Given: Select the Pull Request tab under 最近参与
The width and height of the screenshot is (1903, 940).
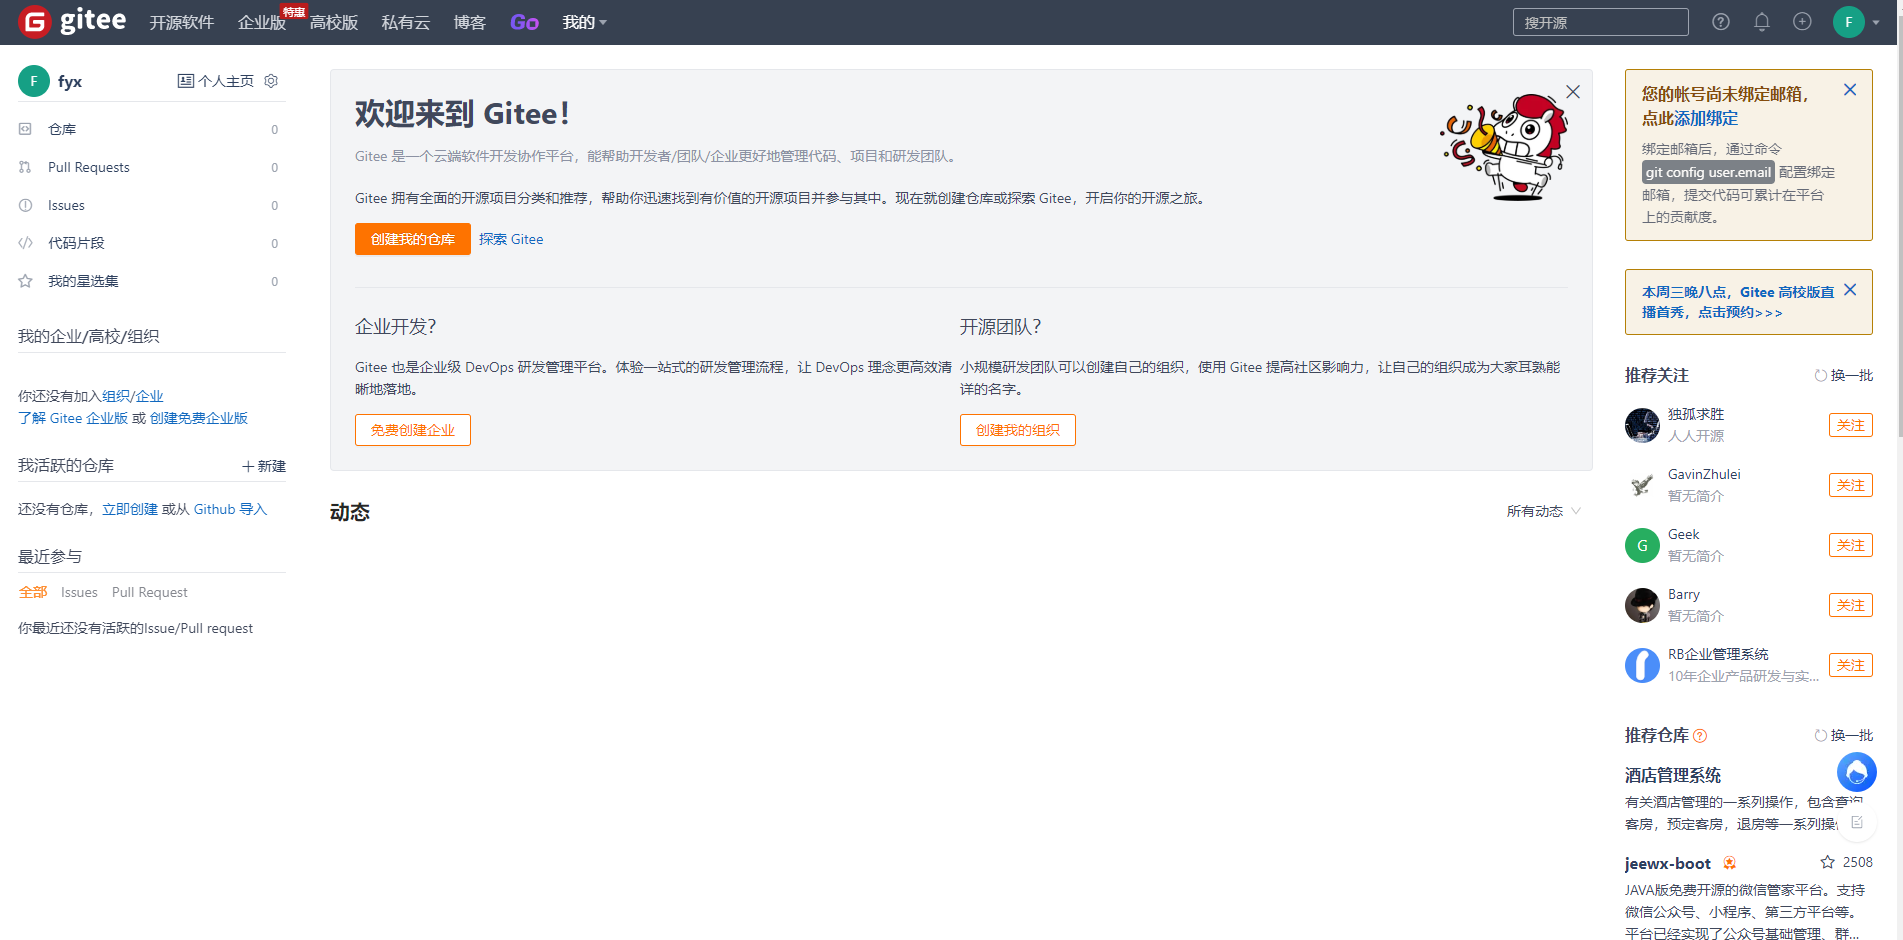Looking at the screenshot, I should (x=150, y=592).
